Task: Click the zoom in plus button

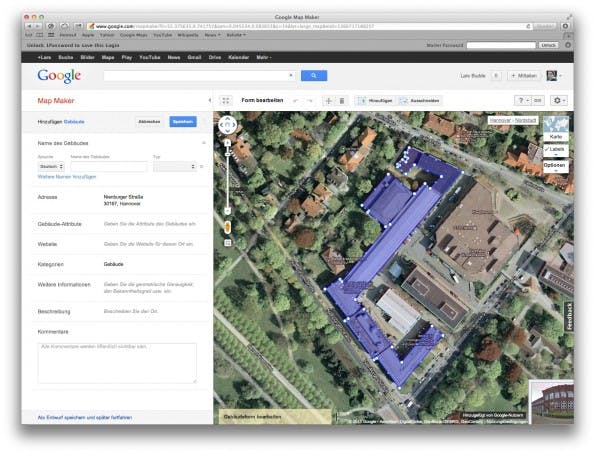Action: (x=227, y=143)
